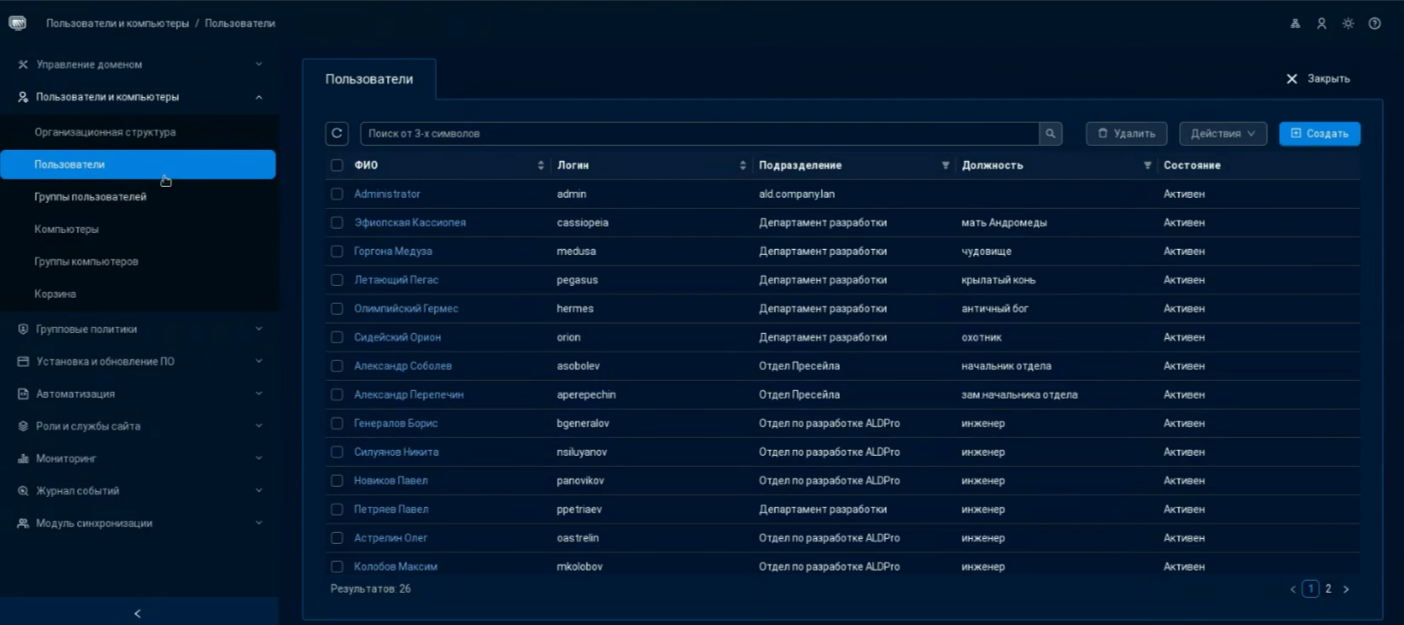Click the Установка и обновление ПО icon
Viewport: 1404px width, 625px height.
(x=23, y=361)
